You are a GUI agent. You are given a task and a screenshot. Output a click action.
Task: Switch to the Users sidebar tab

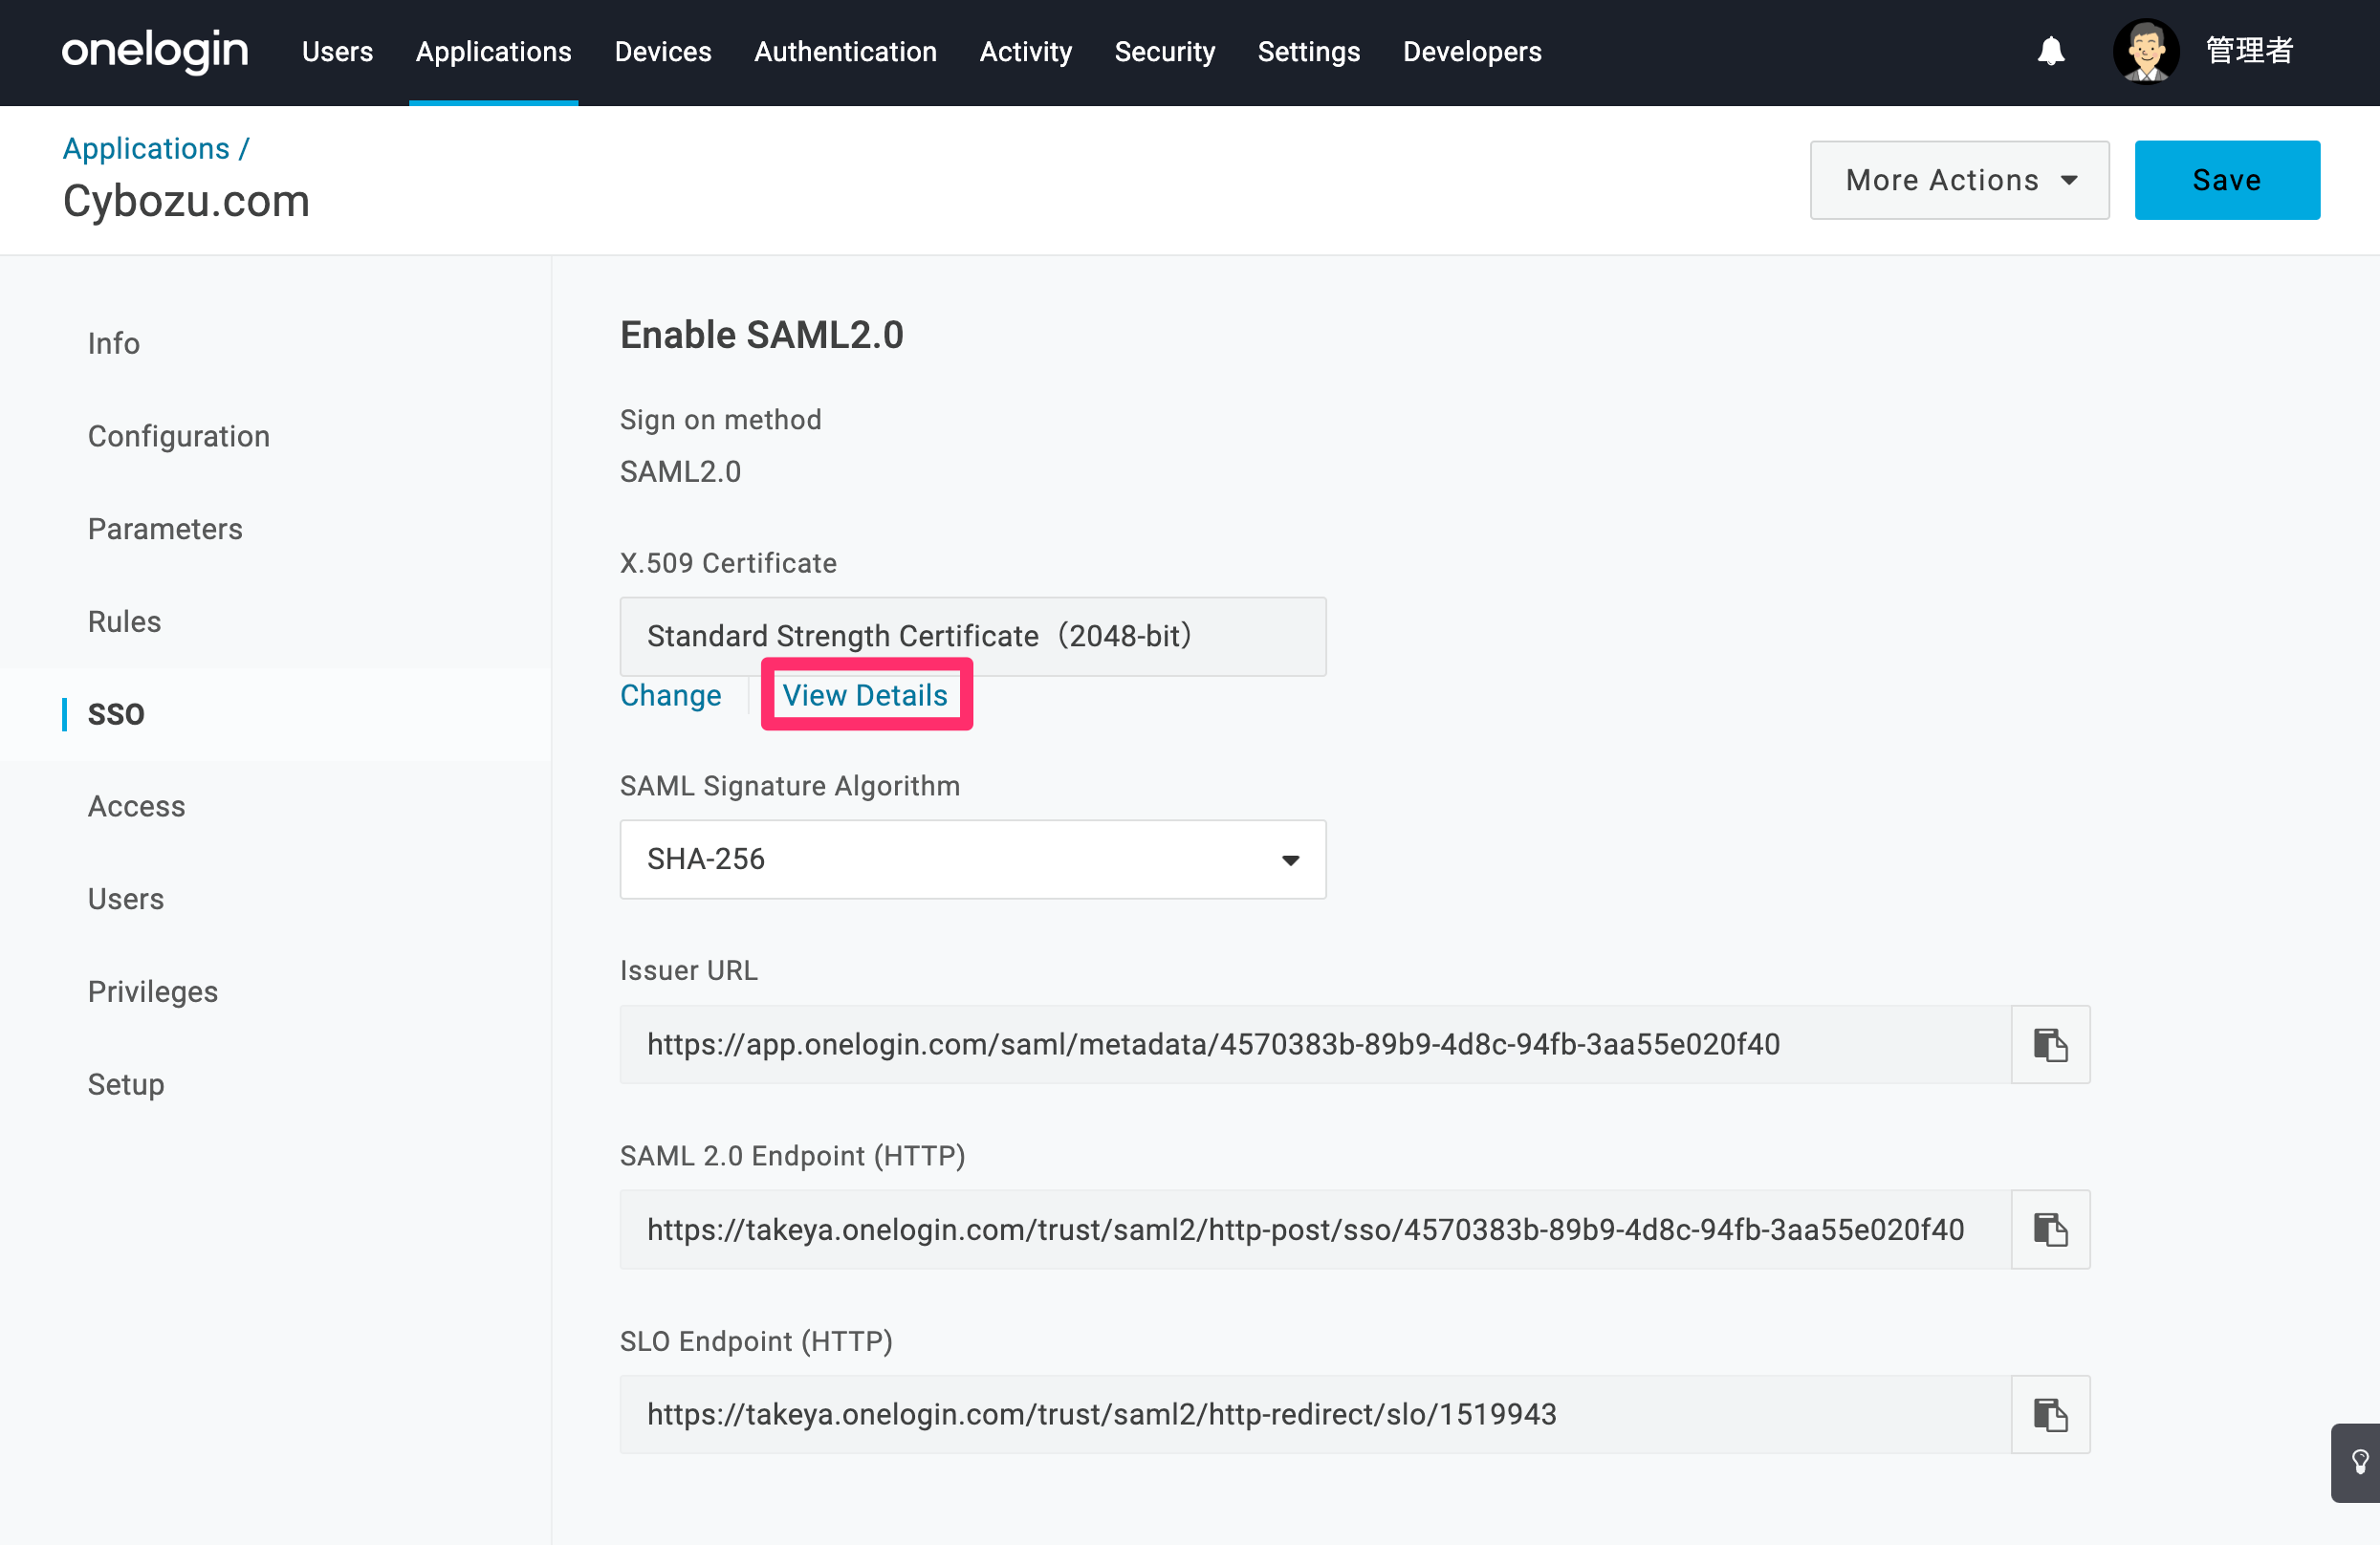(126, 899)
